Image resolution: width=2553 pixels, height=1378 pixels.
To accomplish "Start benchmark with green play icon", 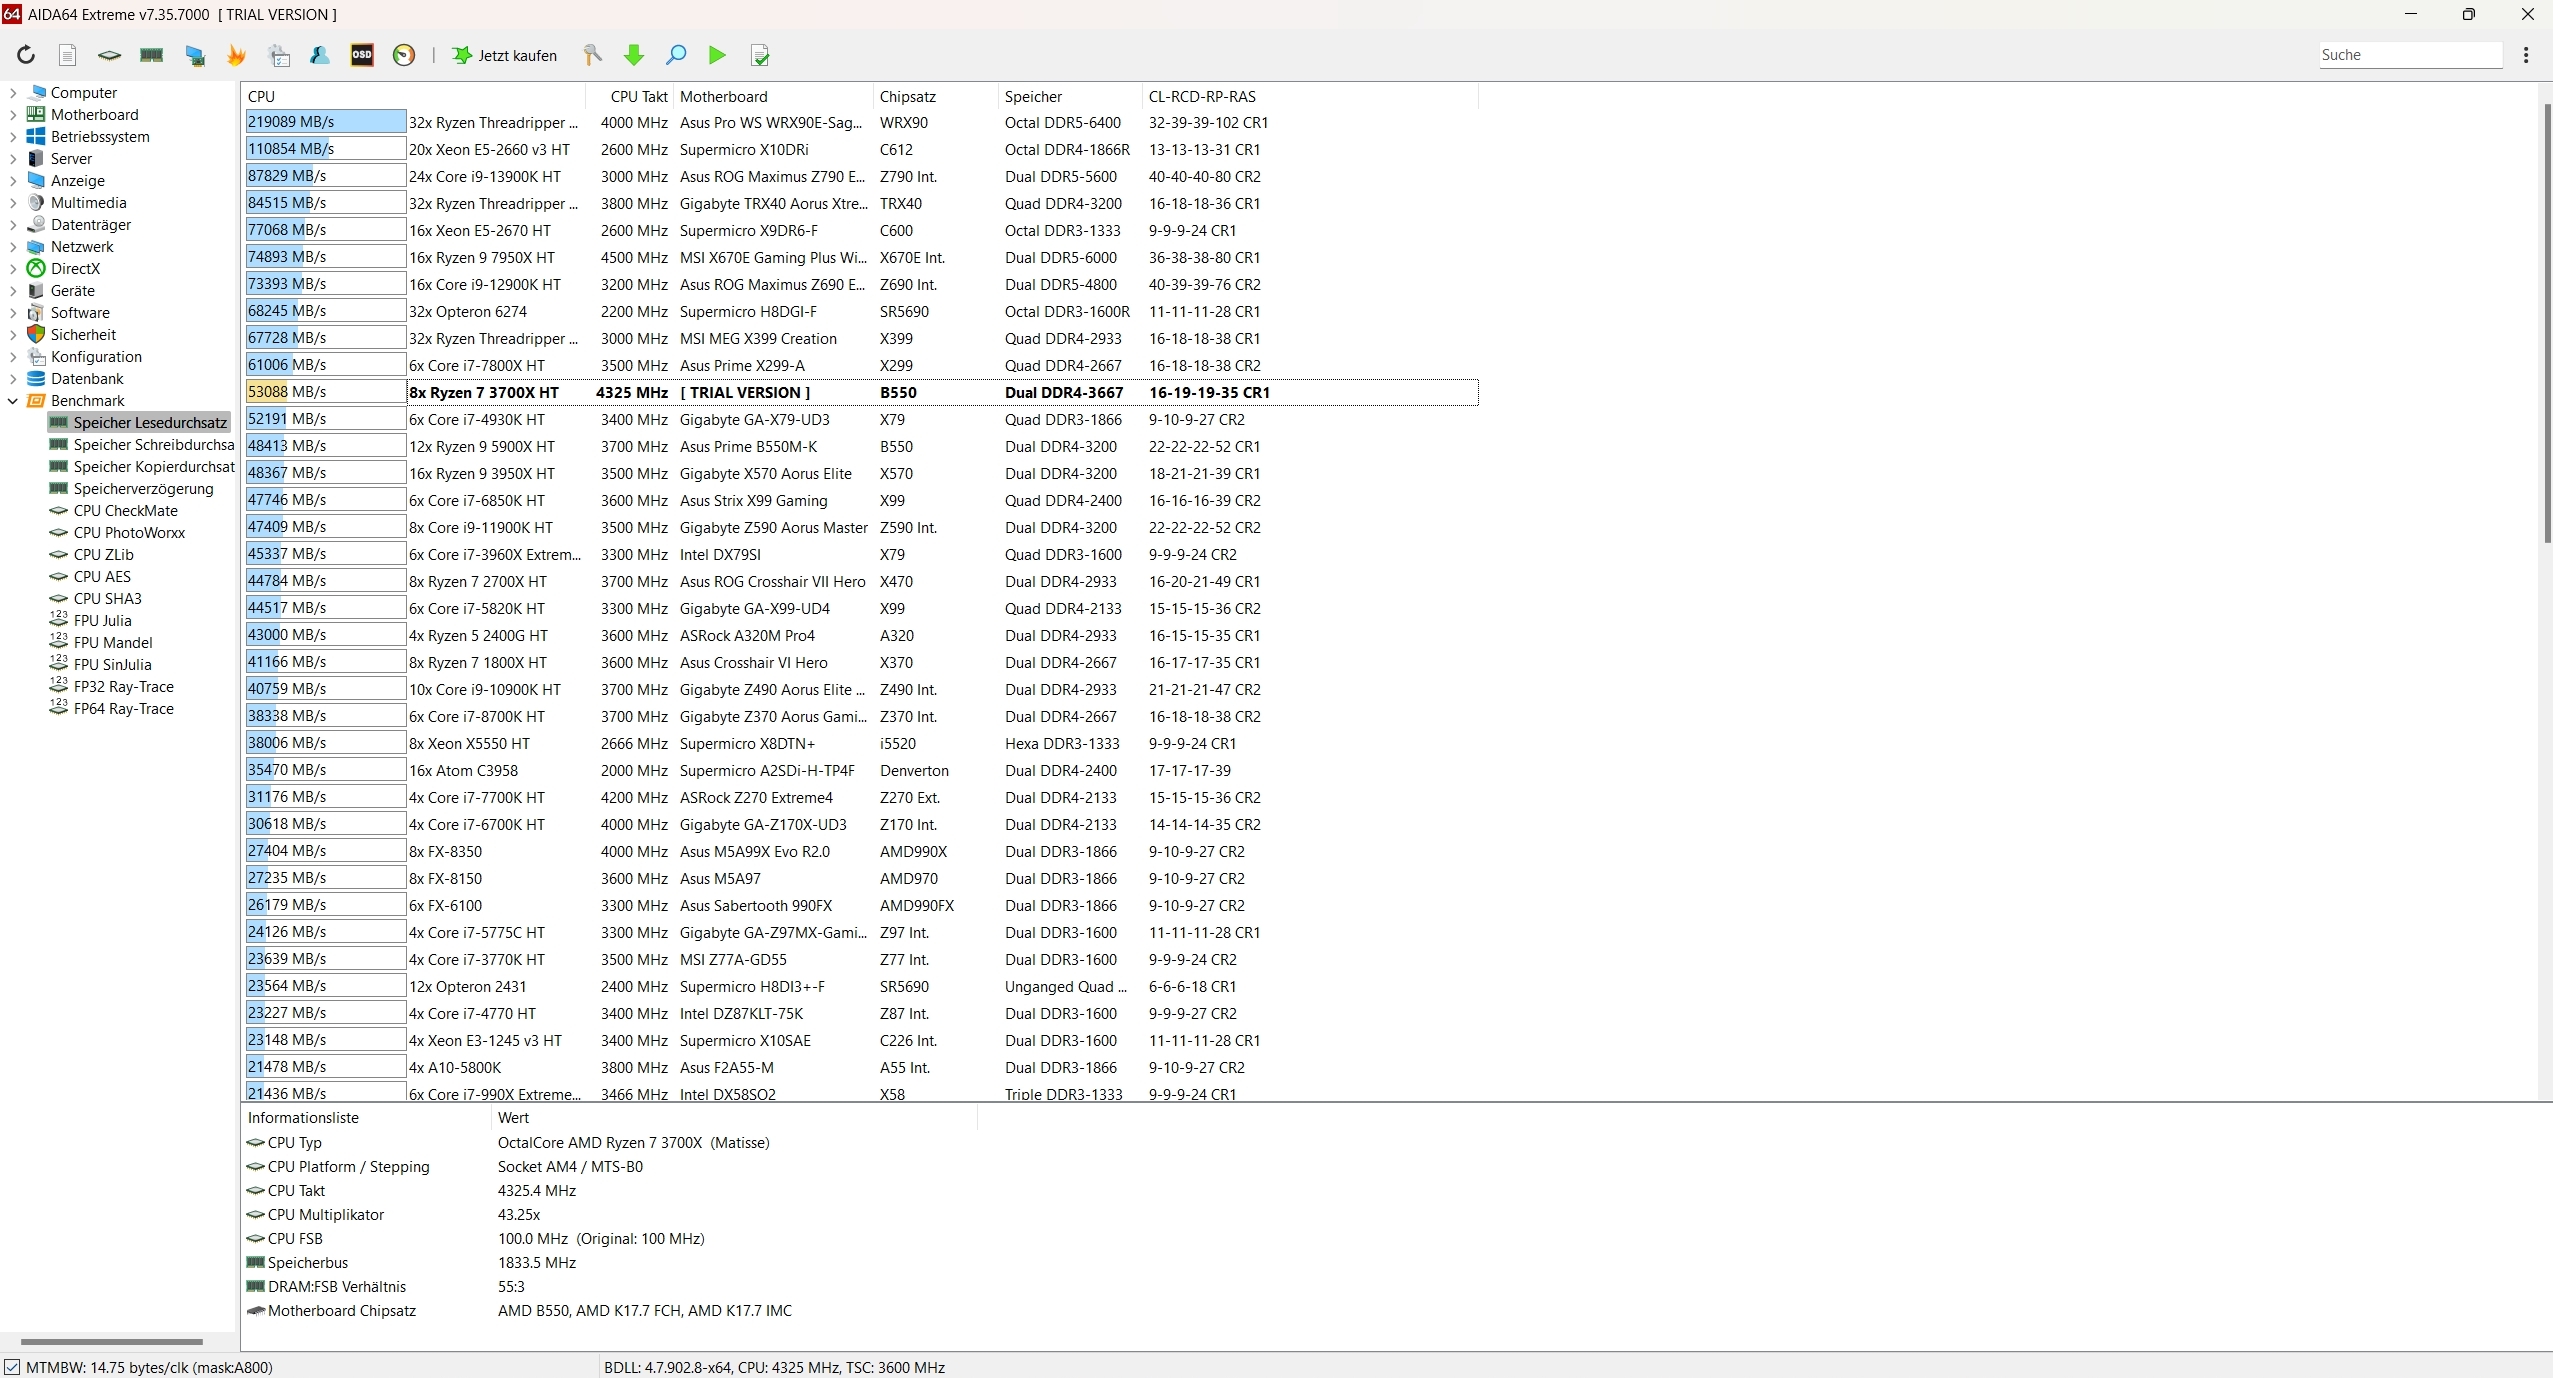I will [x=717, y=55].
